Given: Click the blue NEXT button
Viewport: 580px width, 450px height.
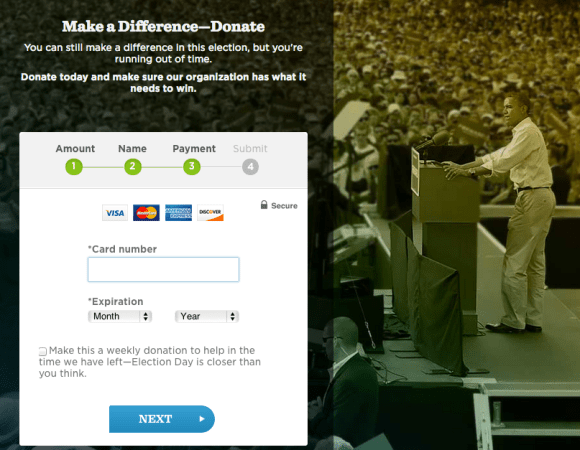Looking at the screenshot, I should [x=162, y=419].
